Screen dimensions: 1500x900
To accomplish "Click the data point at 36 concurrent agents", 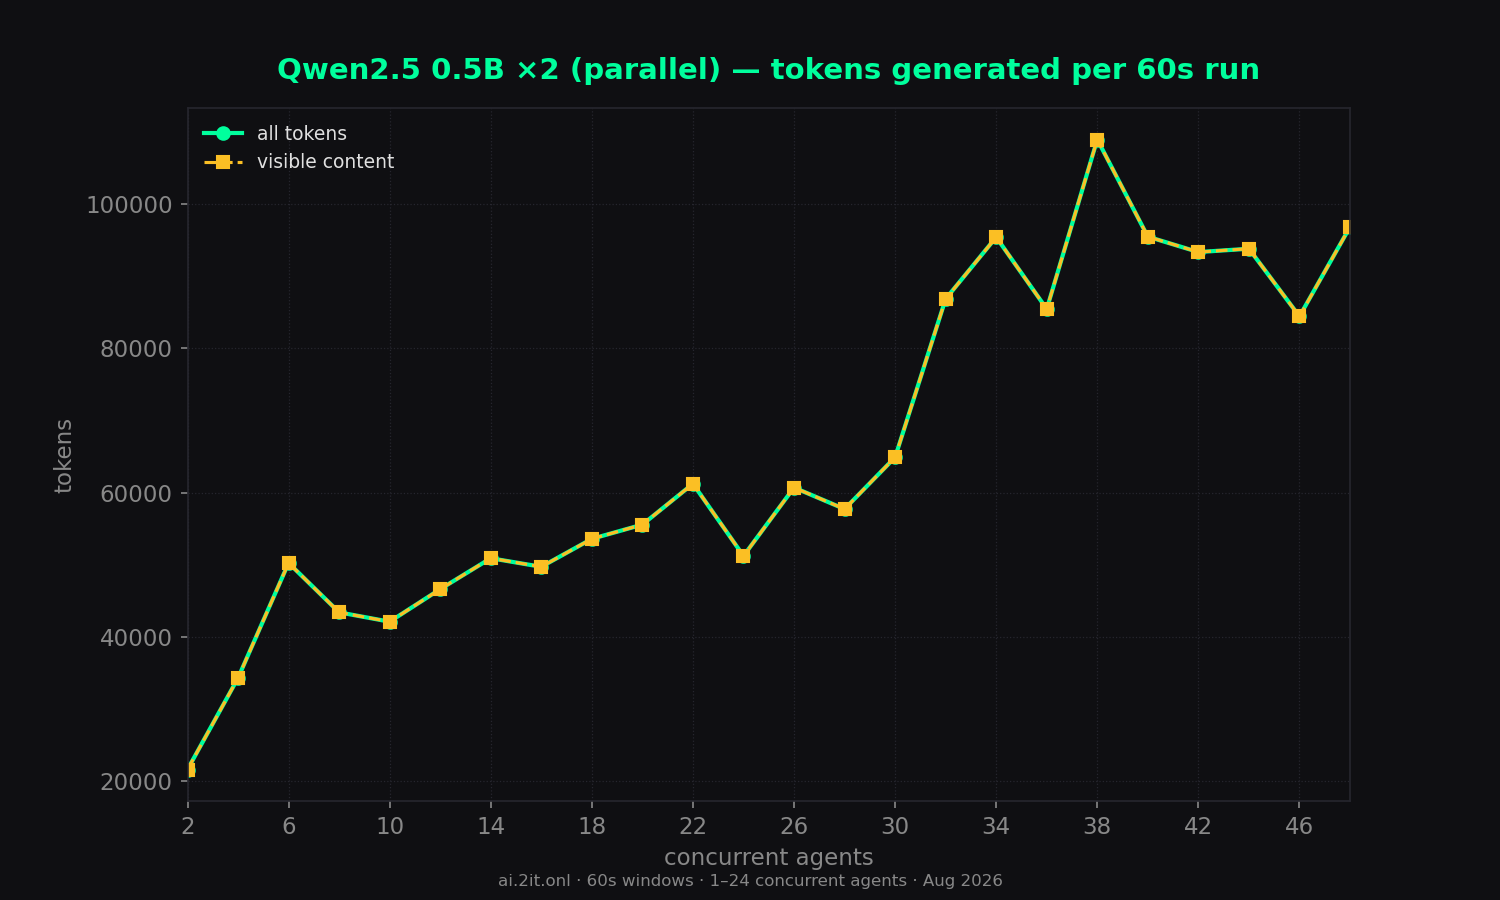I will point(1047,309).
